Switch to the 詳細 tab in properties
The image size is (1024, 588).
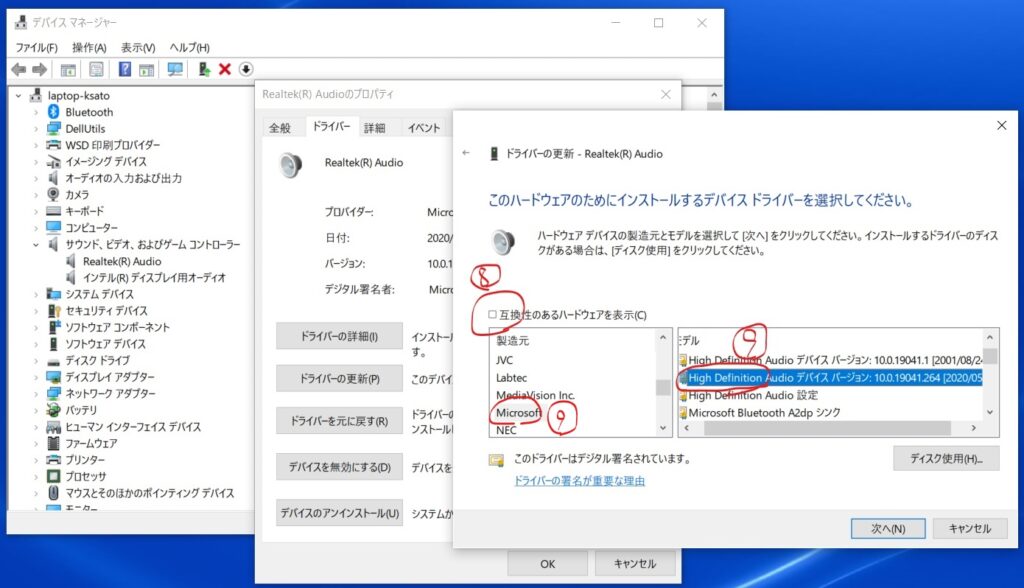pyautogui.click(x=374, y=128)
